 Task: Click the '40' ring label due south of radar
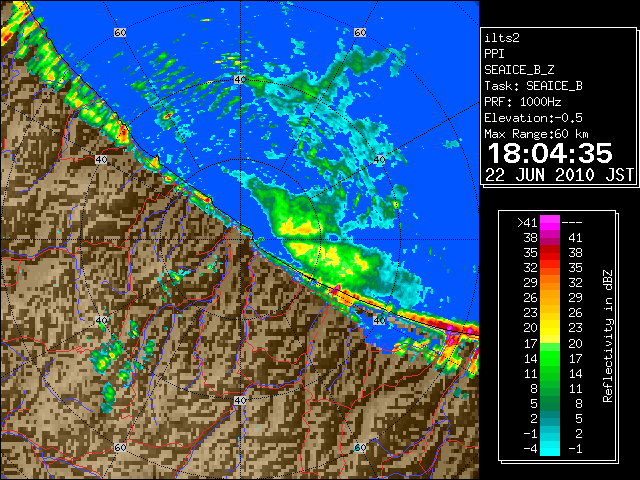point(240,400)
